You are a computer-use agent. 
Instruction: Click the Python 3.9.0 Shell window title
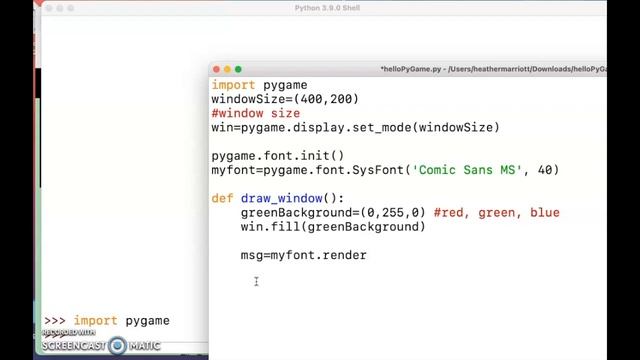tap(327, 8)
